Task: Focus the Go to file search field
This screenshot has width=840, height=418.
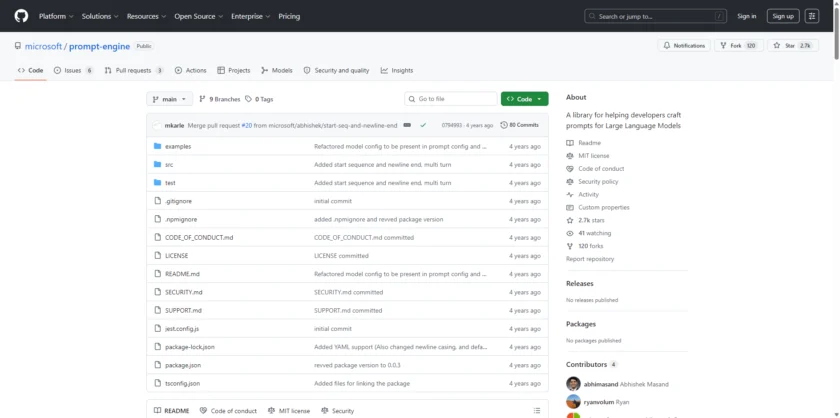Action: pos(451,99)
